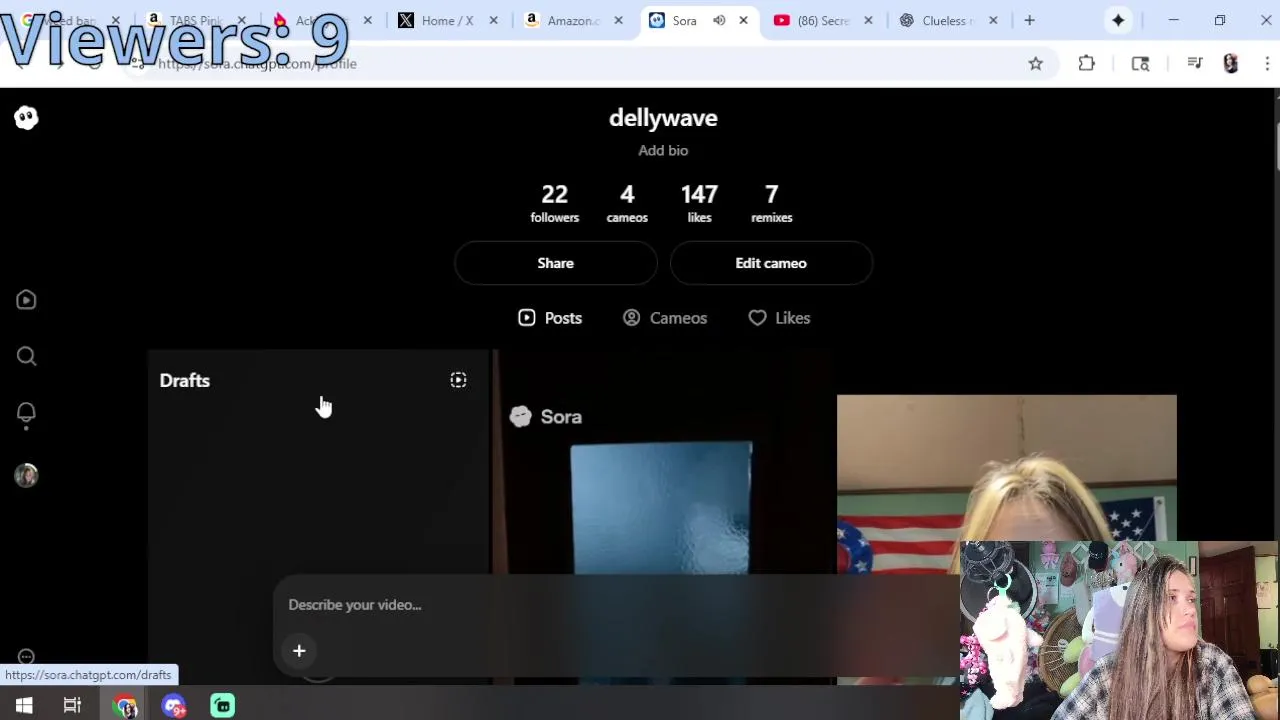Switch to the Clueless tab

950,20
